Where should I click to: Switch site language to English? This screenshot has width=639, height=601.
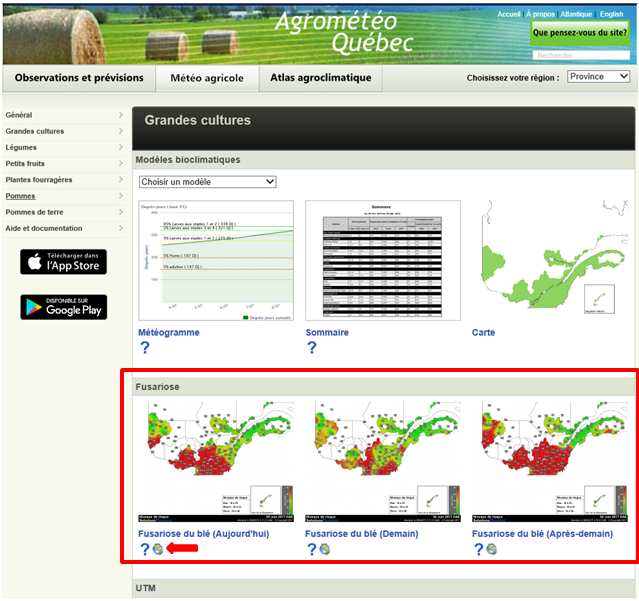tap(611, 14)
